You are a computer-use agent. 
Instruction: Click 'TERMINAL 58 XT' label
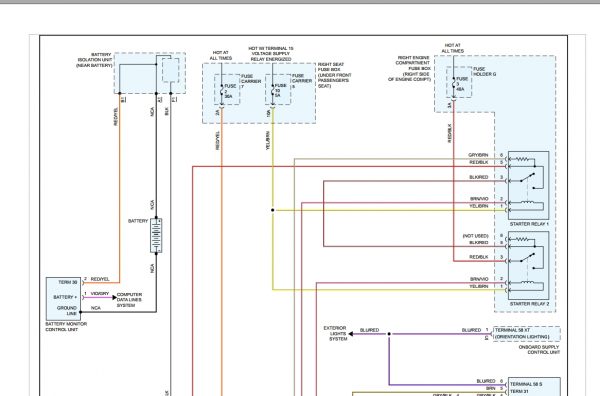click(x=512, y=330)
